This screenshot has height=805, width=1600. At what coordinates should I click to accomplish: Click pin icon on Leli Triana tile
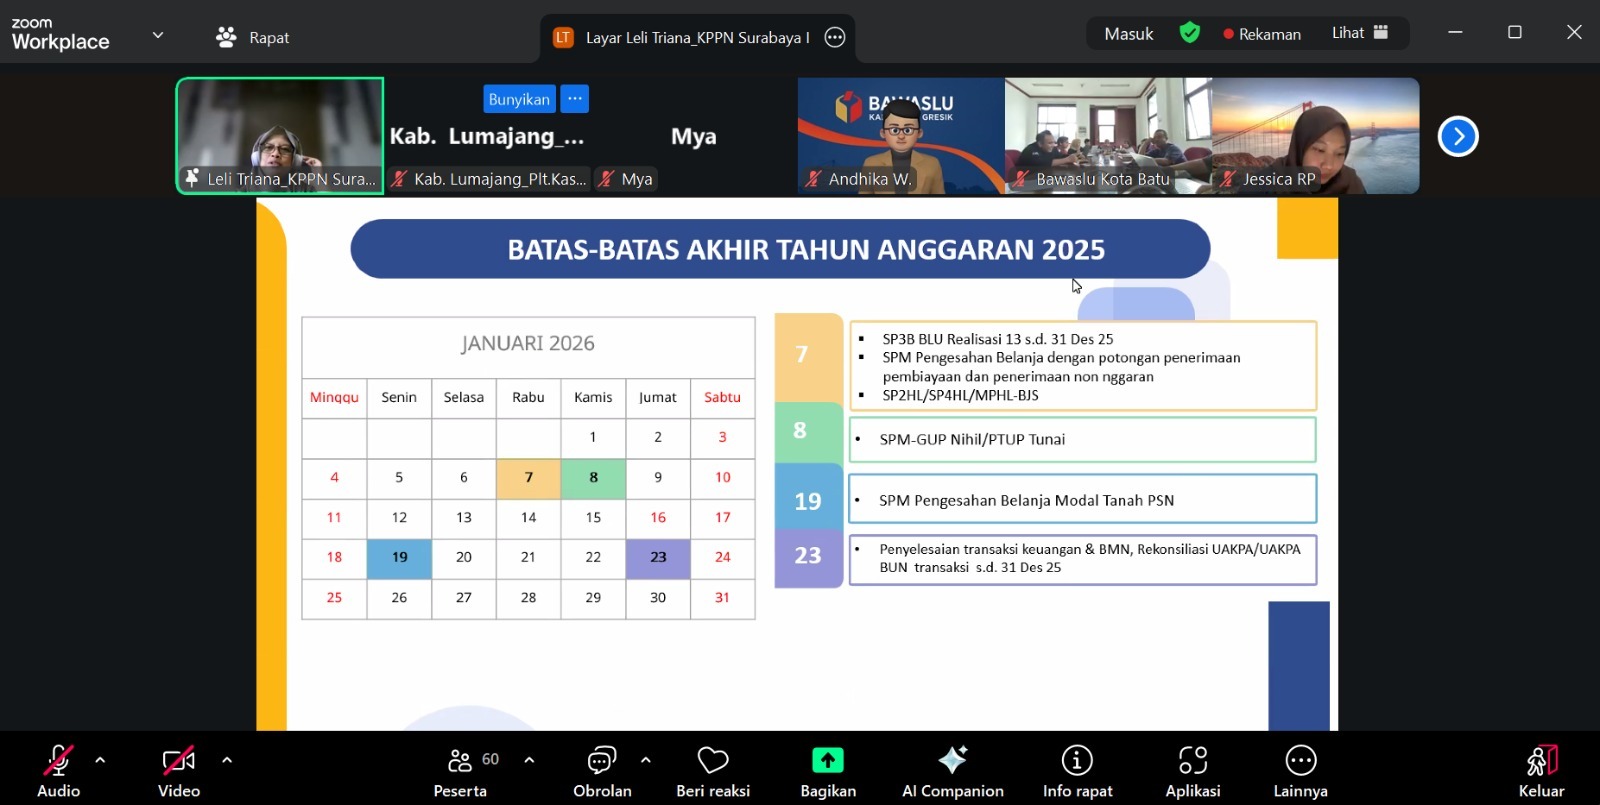tap(192, 178)
